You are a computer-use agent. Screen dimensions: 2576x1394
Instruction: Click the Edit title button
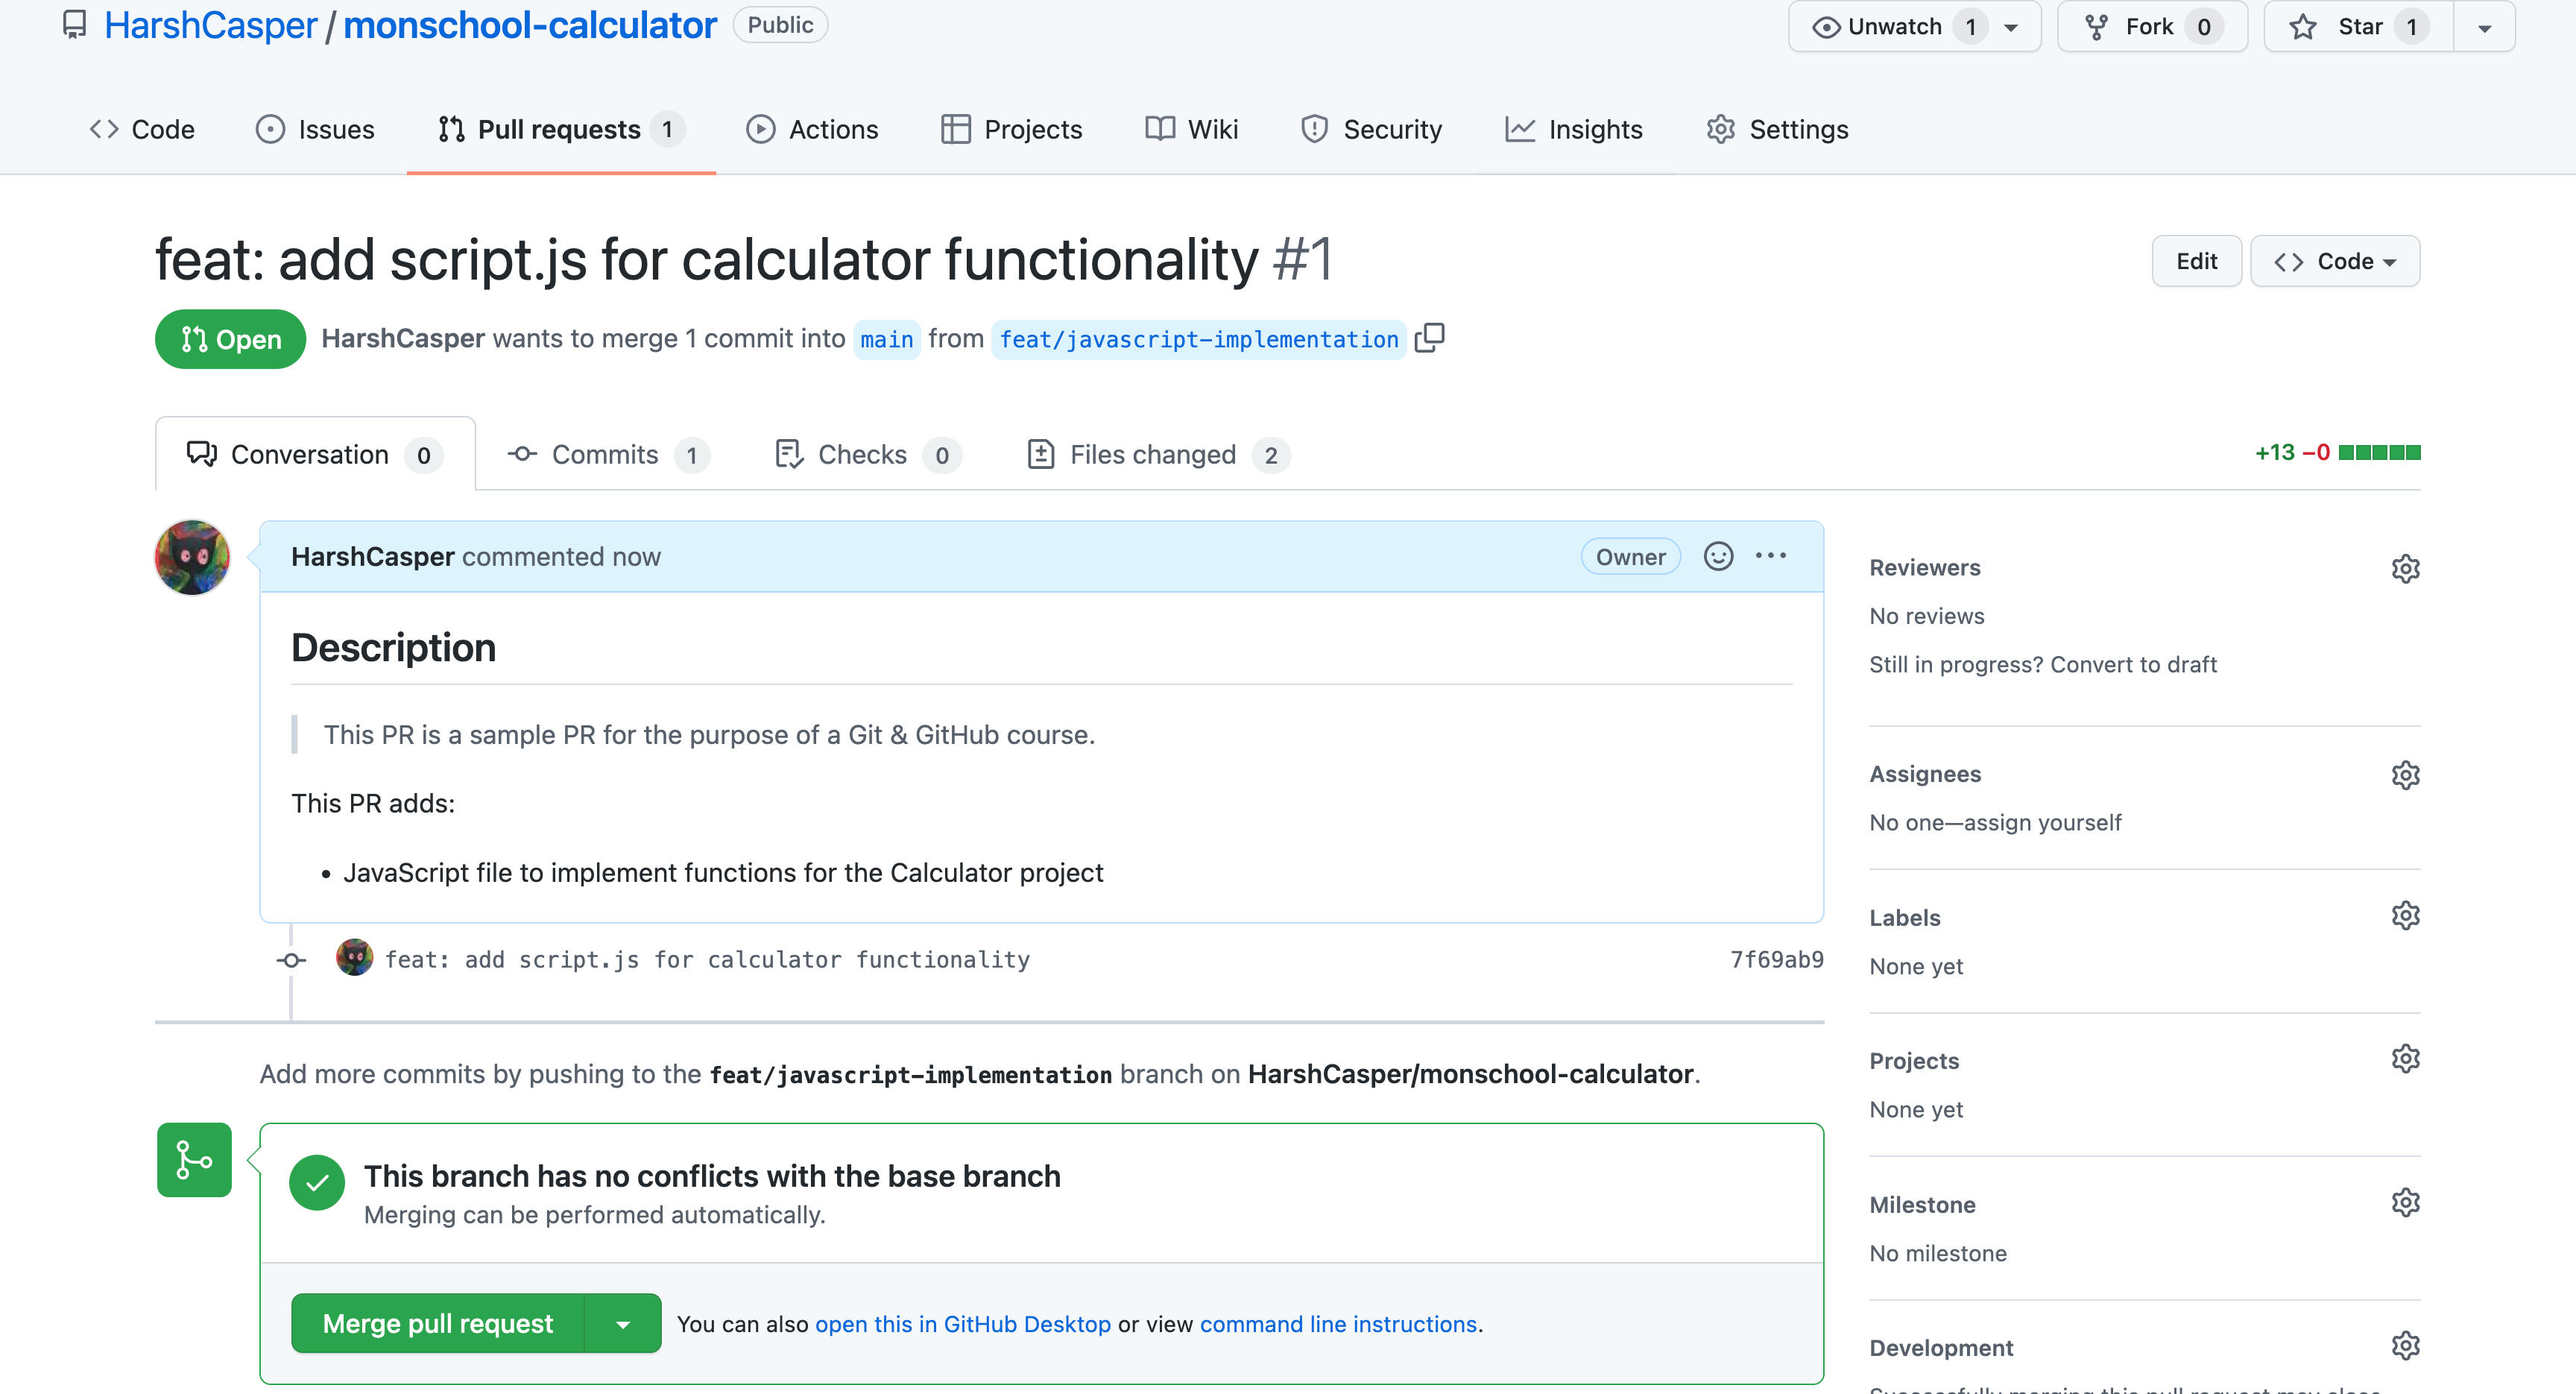click(2196, 261)
